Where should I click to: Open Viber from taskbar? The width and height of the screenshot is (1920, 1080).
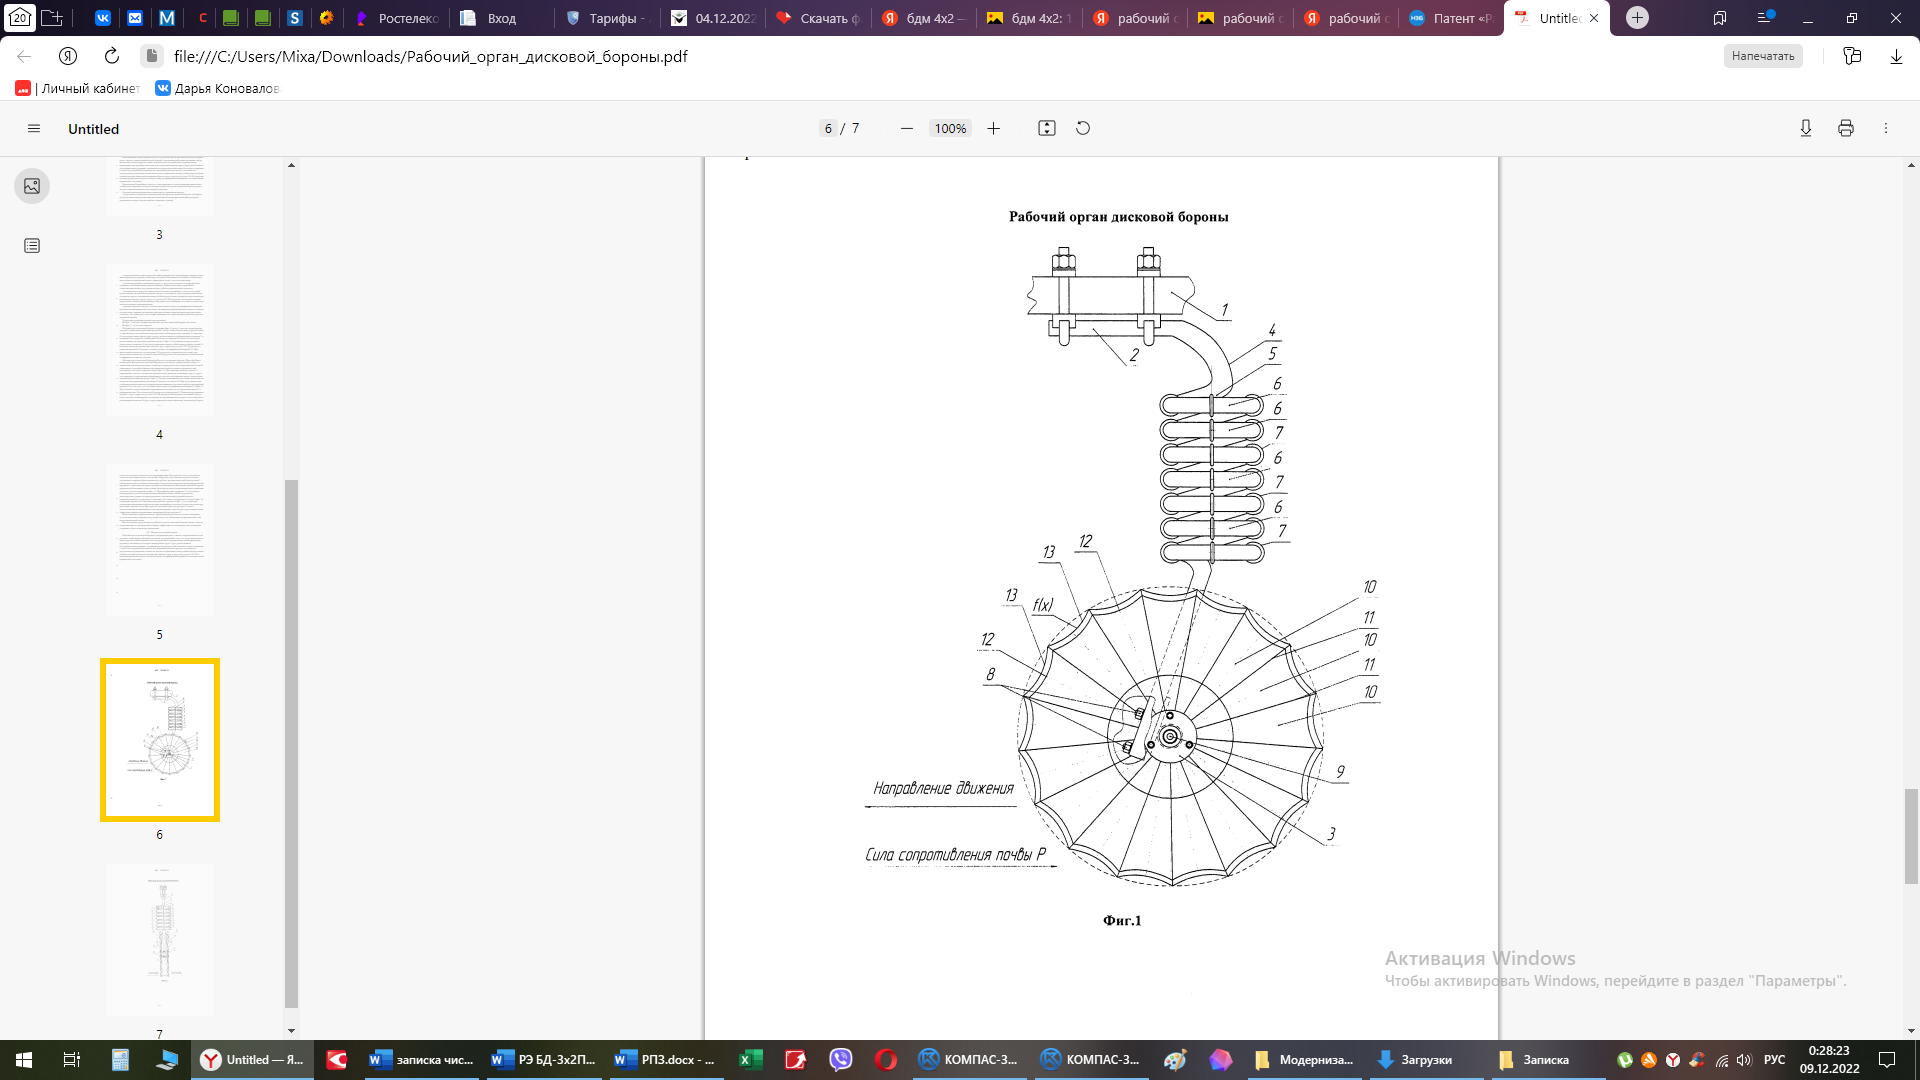pos(841,1060)
